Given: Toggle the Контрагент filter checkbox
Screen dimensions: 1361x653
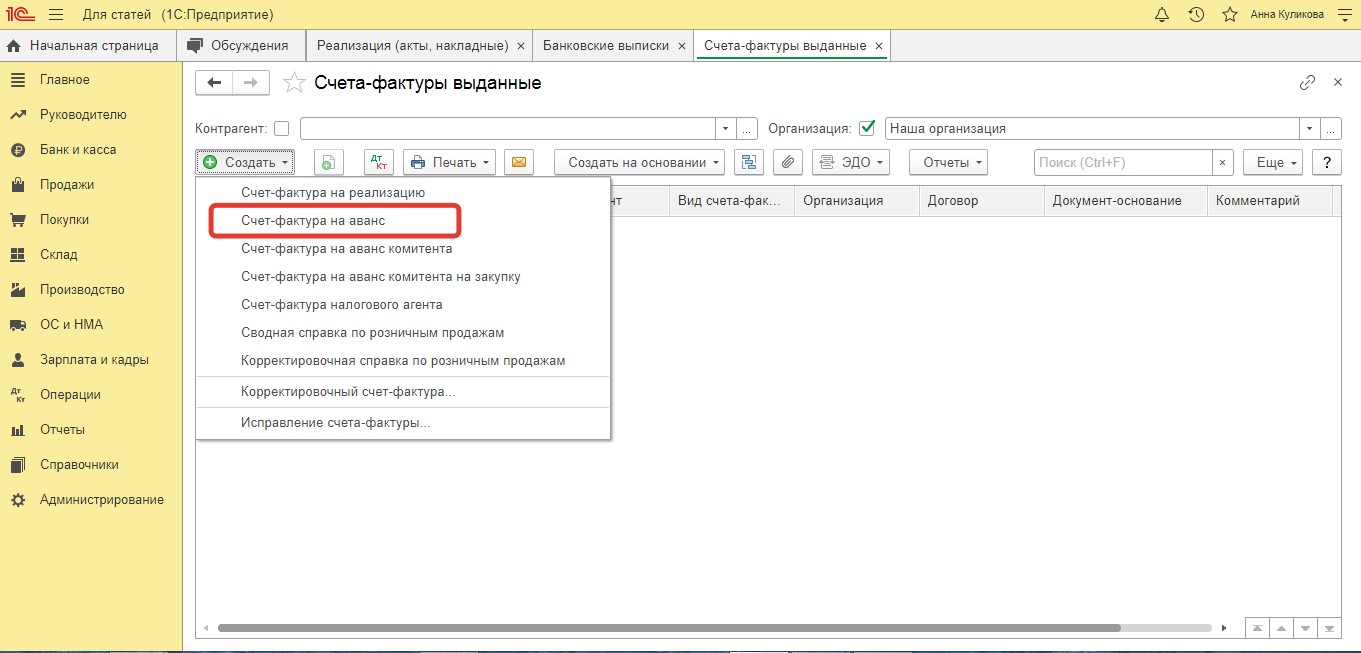Looking at the screenshot, I should pyautogui.click(x=282, y=129).
